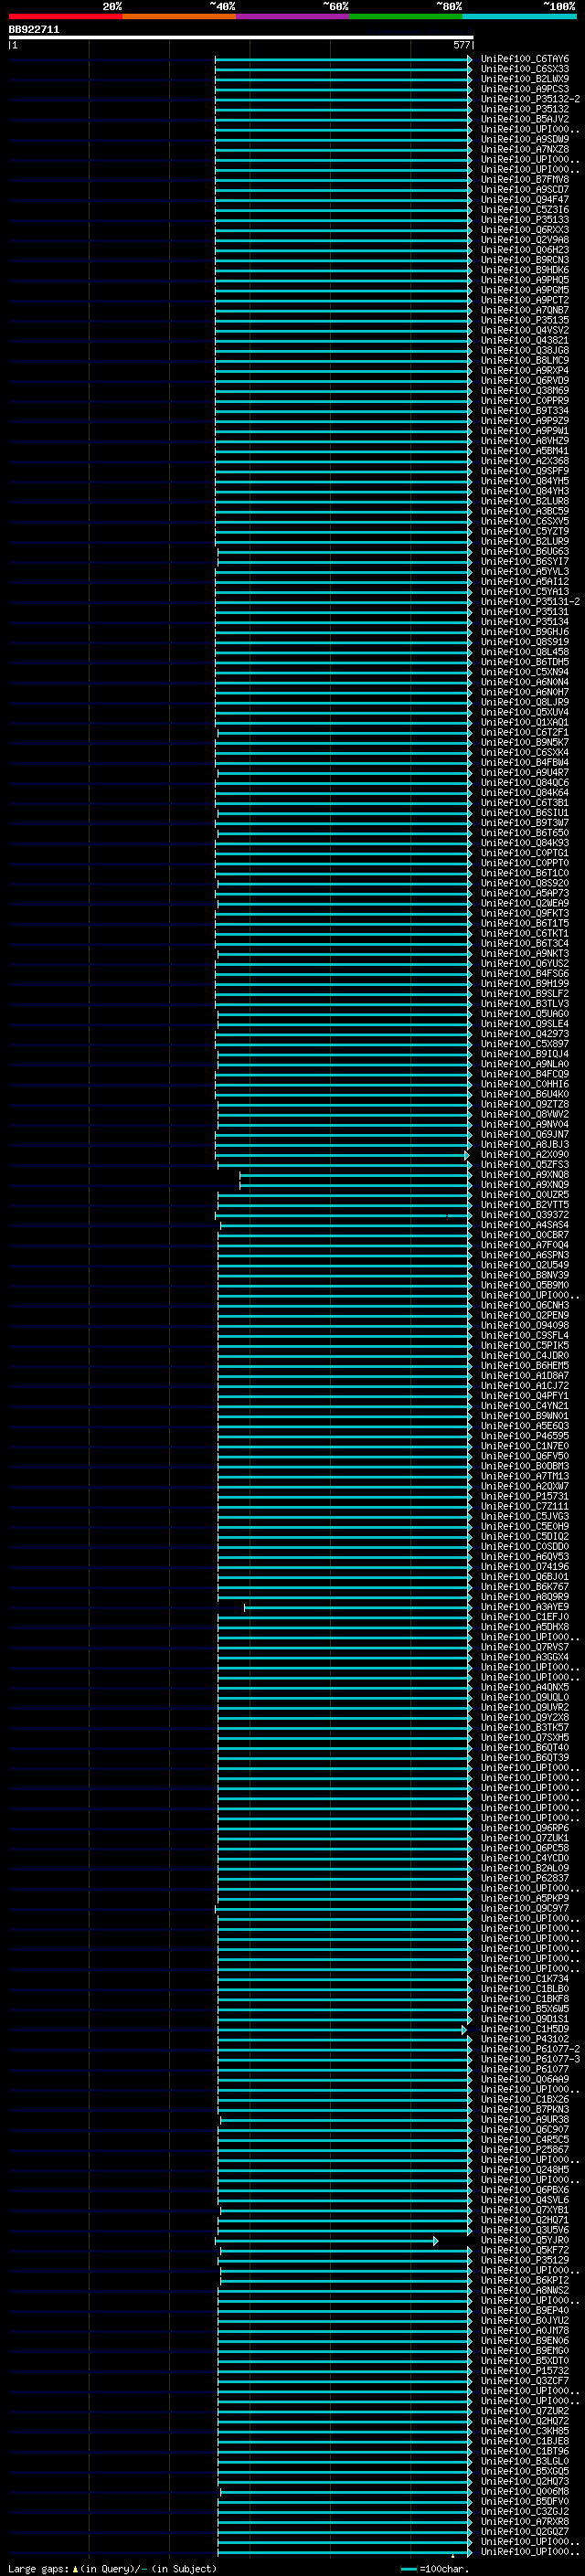Viewport: 585px width, 2576px height.
Task: Select the UniRef100_B7FMW8 label
Action: (524, 180)
